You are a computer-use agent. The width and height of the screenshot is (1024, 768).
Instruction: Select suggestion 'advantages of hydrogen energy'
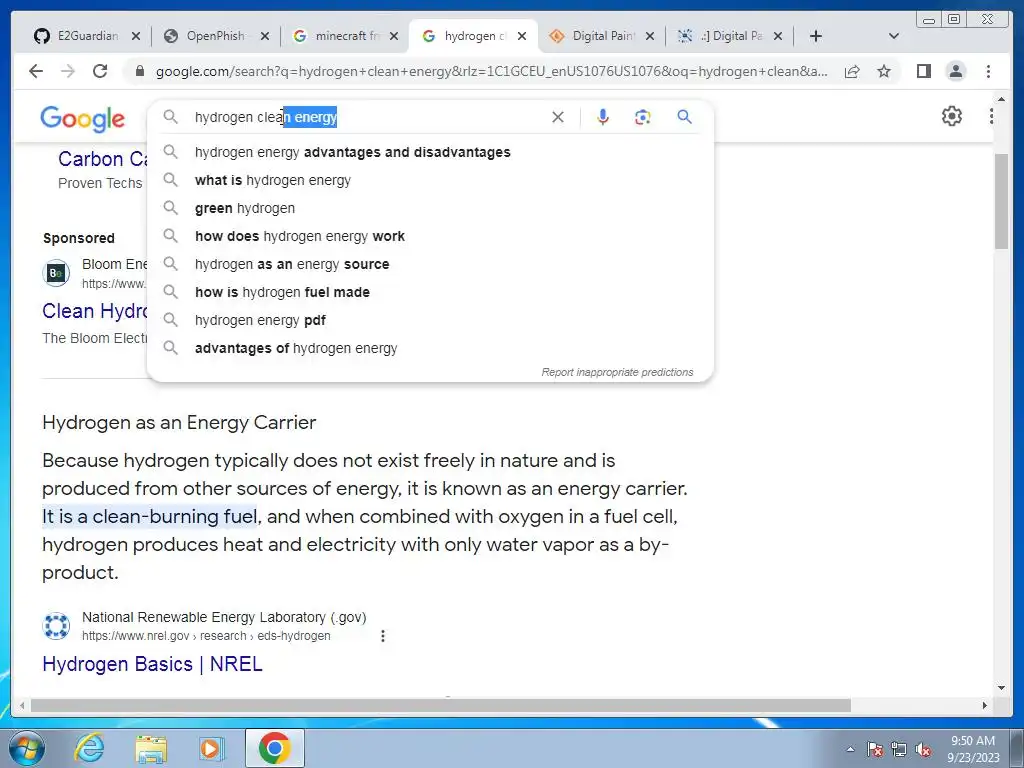pos(430,349)
